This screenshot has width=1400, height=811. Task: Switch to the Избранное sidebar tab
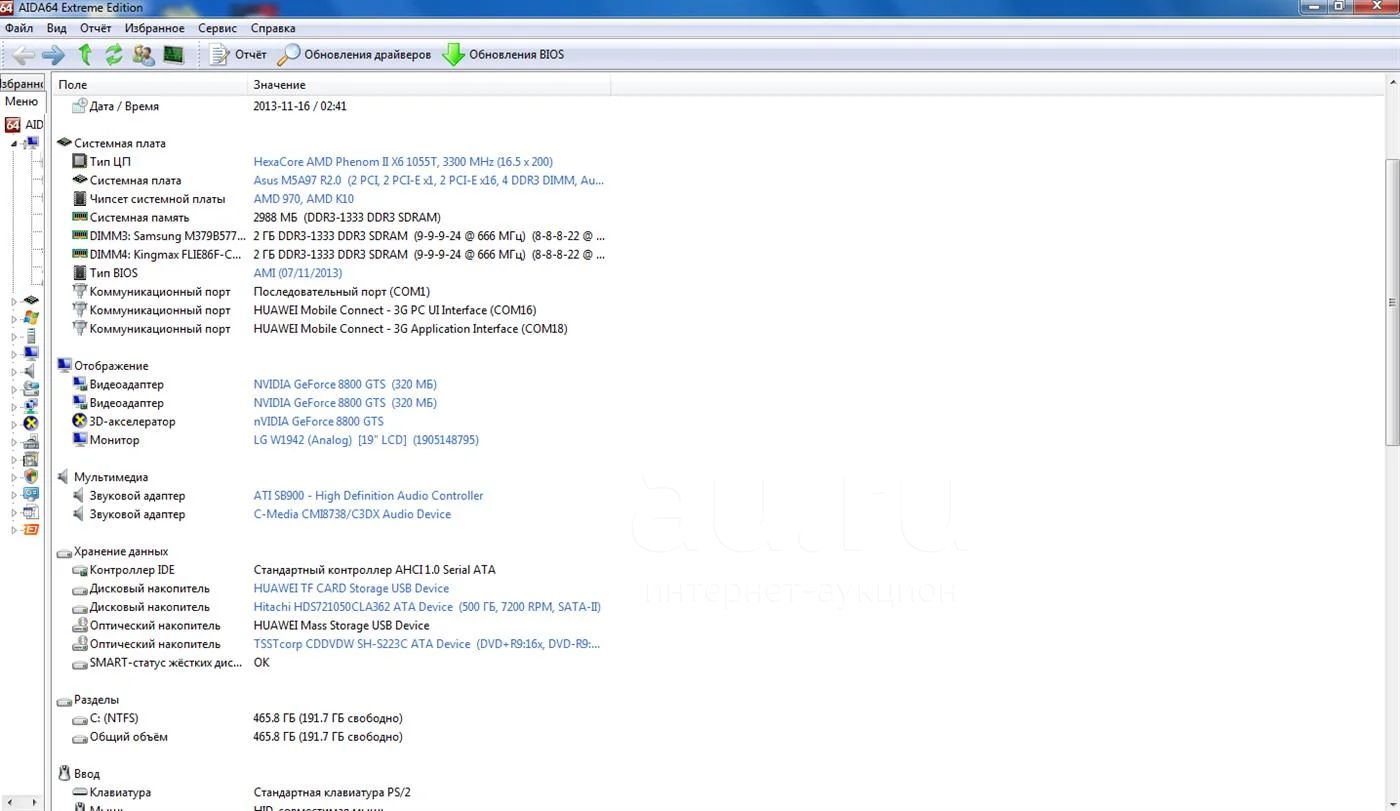[x=22, y=84]
